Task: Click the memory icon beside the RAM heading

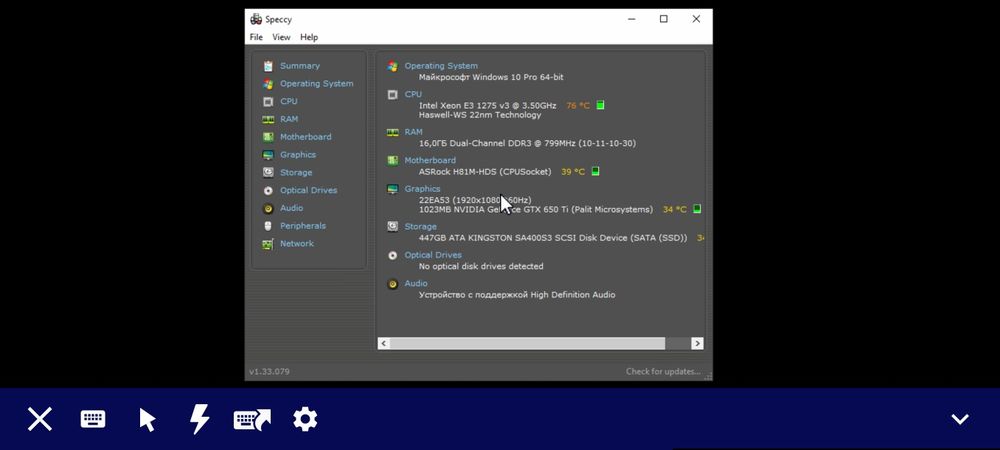Action: click(x=392, y=133)
